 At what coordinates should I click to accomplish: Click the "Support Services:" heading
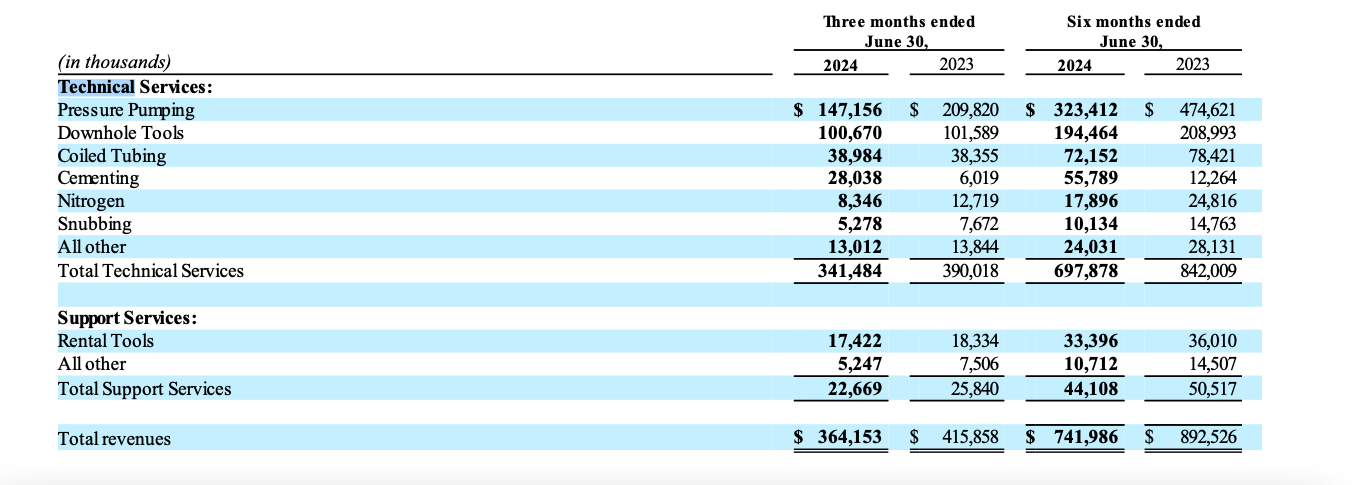pos(128,318)
